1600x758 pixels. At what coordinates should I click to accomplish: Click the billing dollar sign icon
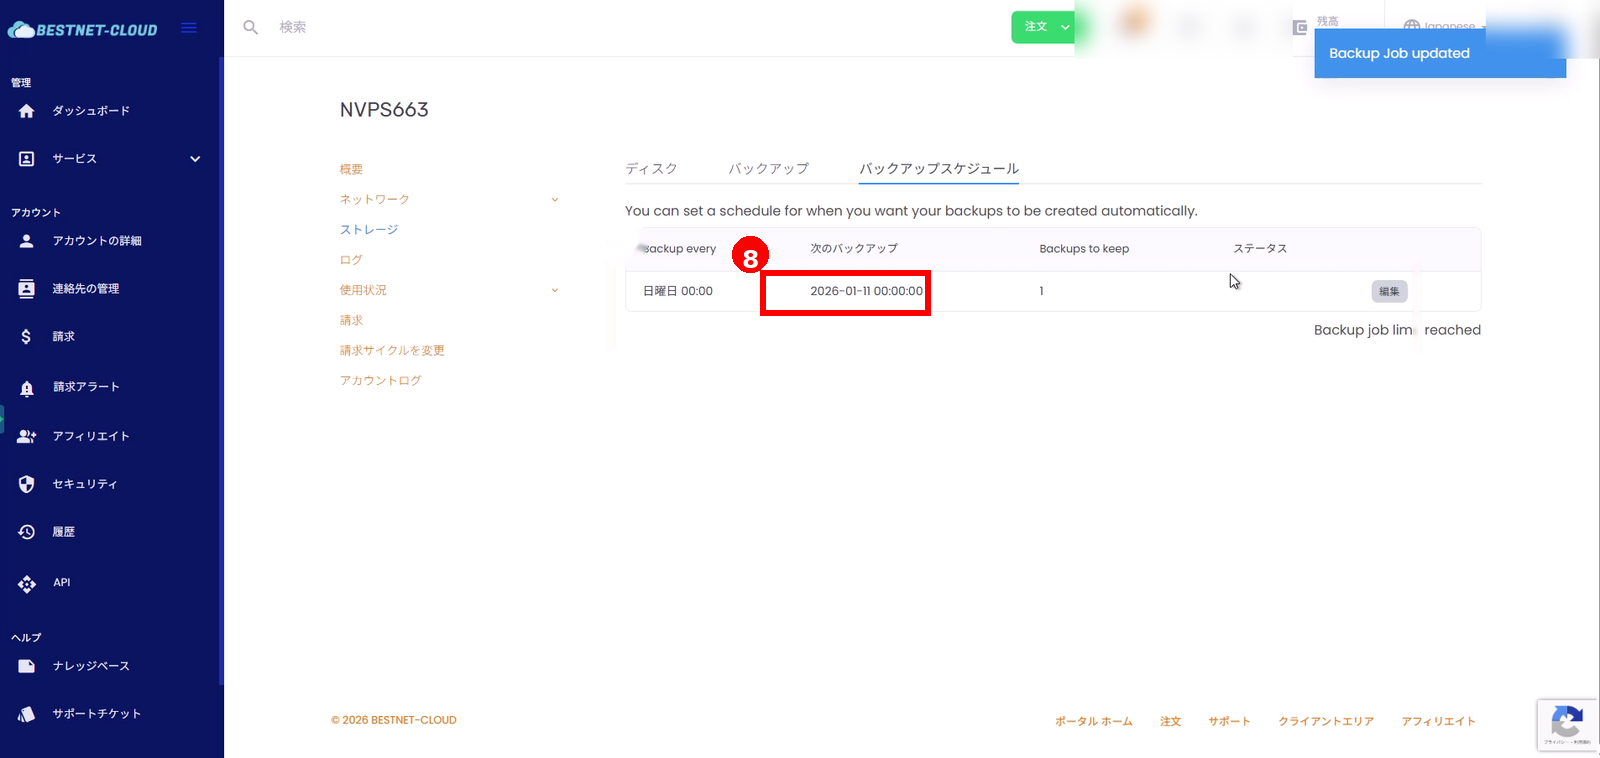(x=27, y=337)
